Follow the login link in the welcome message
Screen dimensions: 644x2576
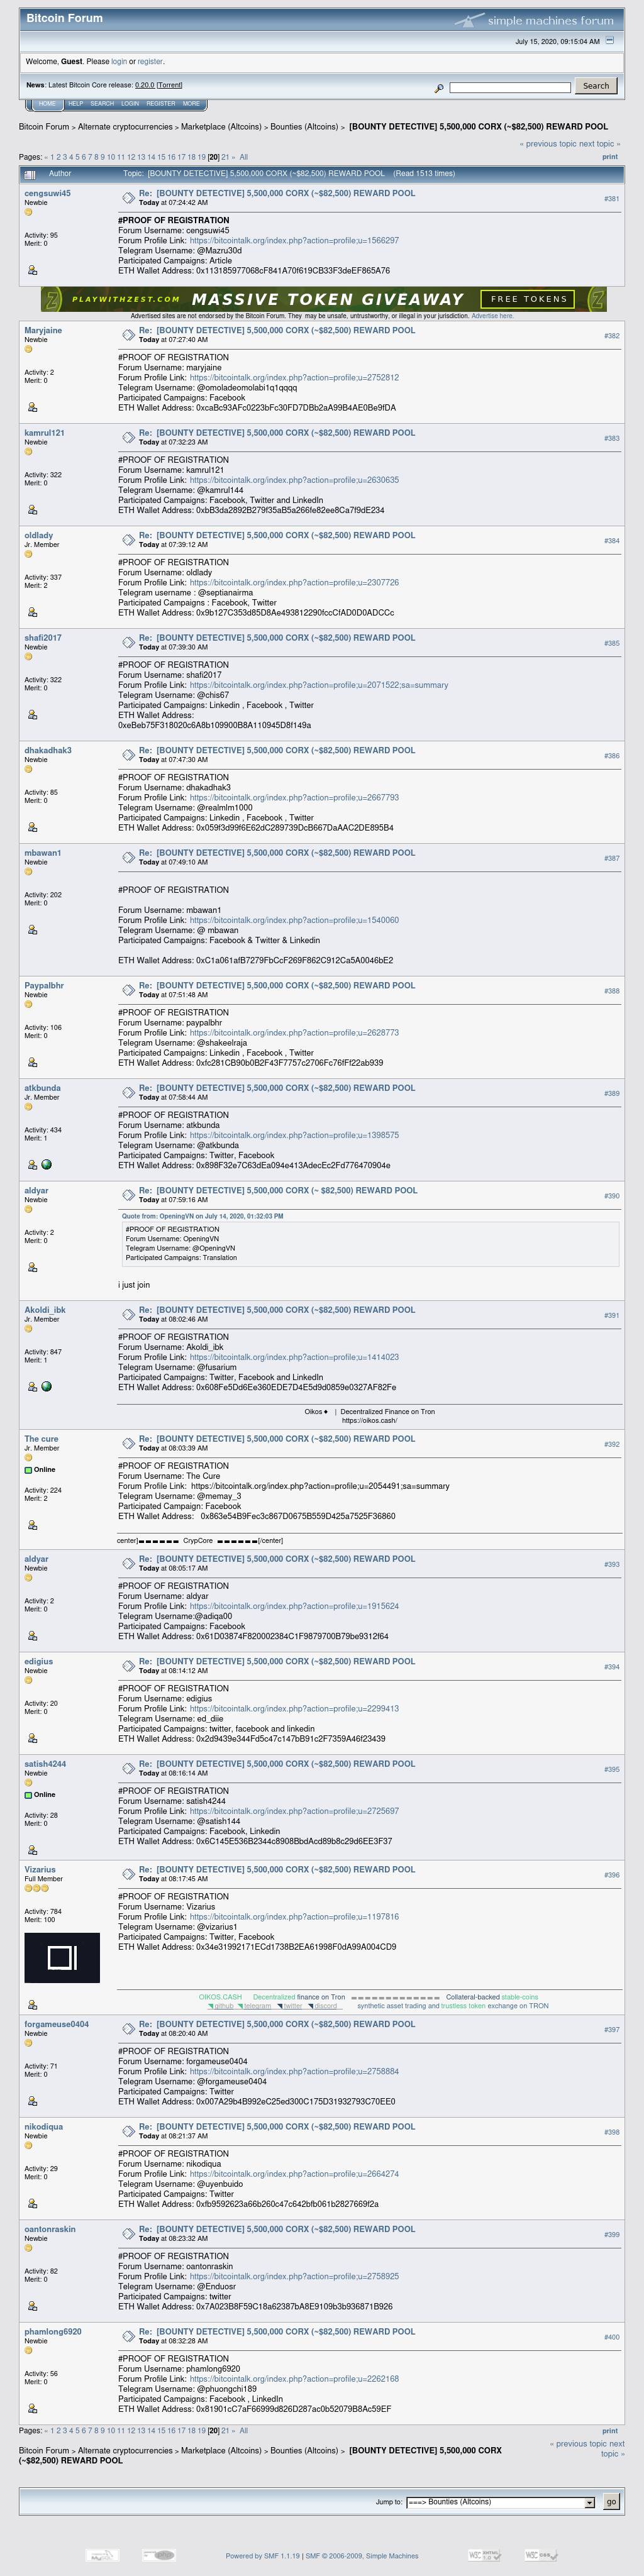point(119,61)
